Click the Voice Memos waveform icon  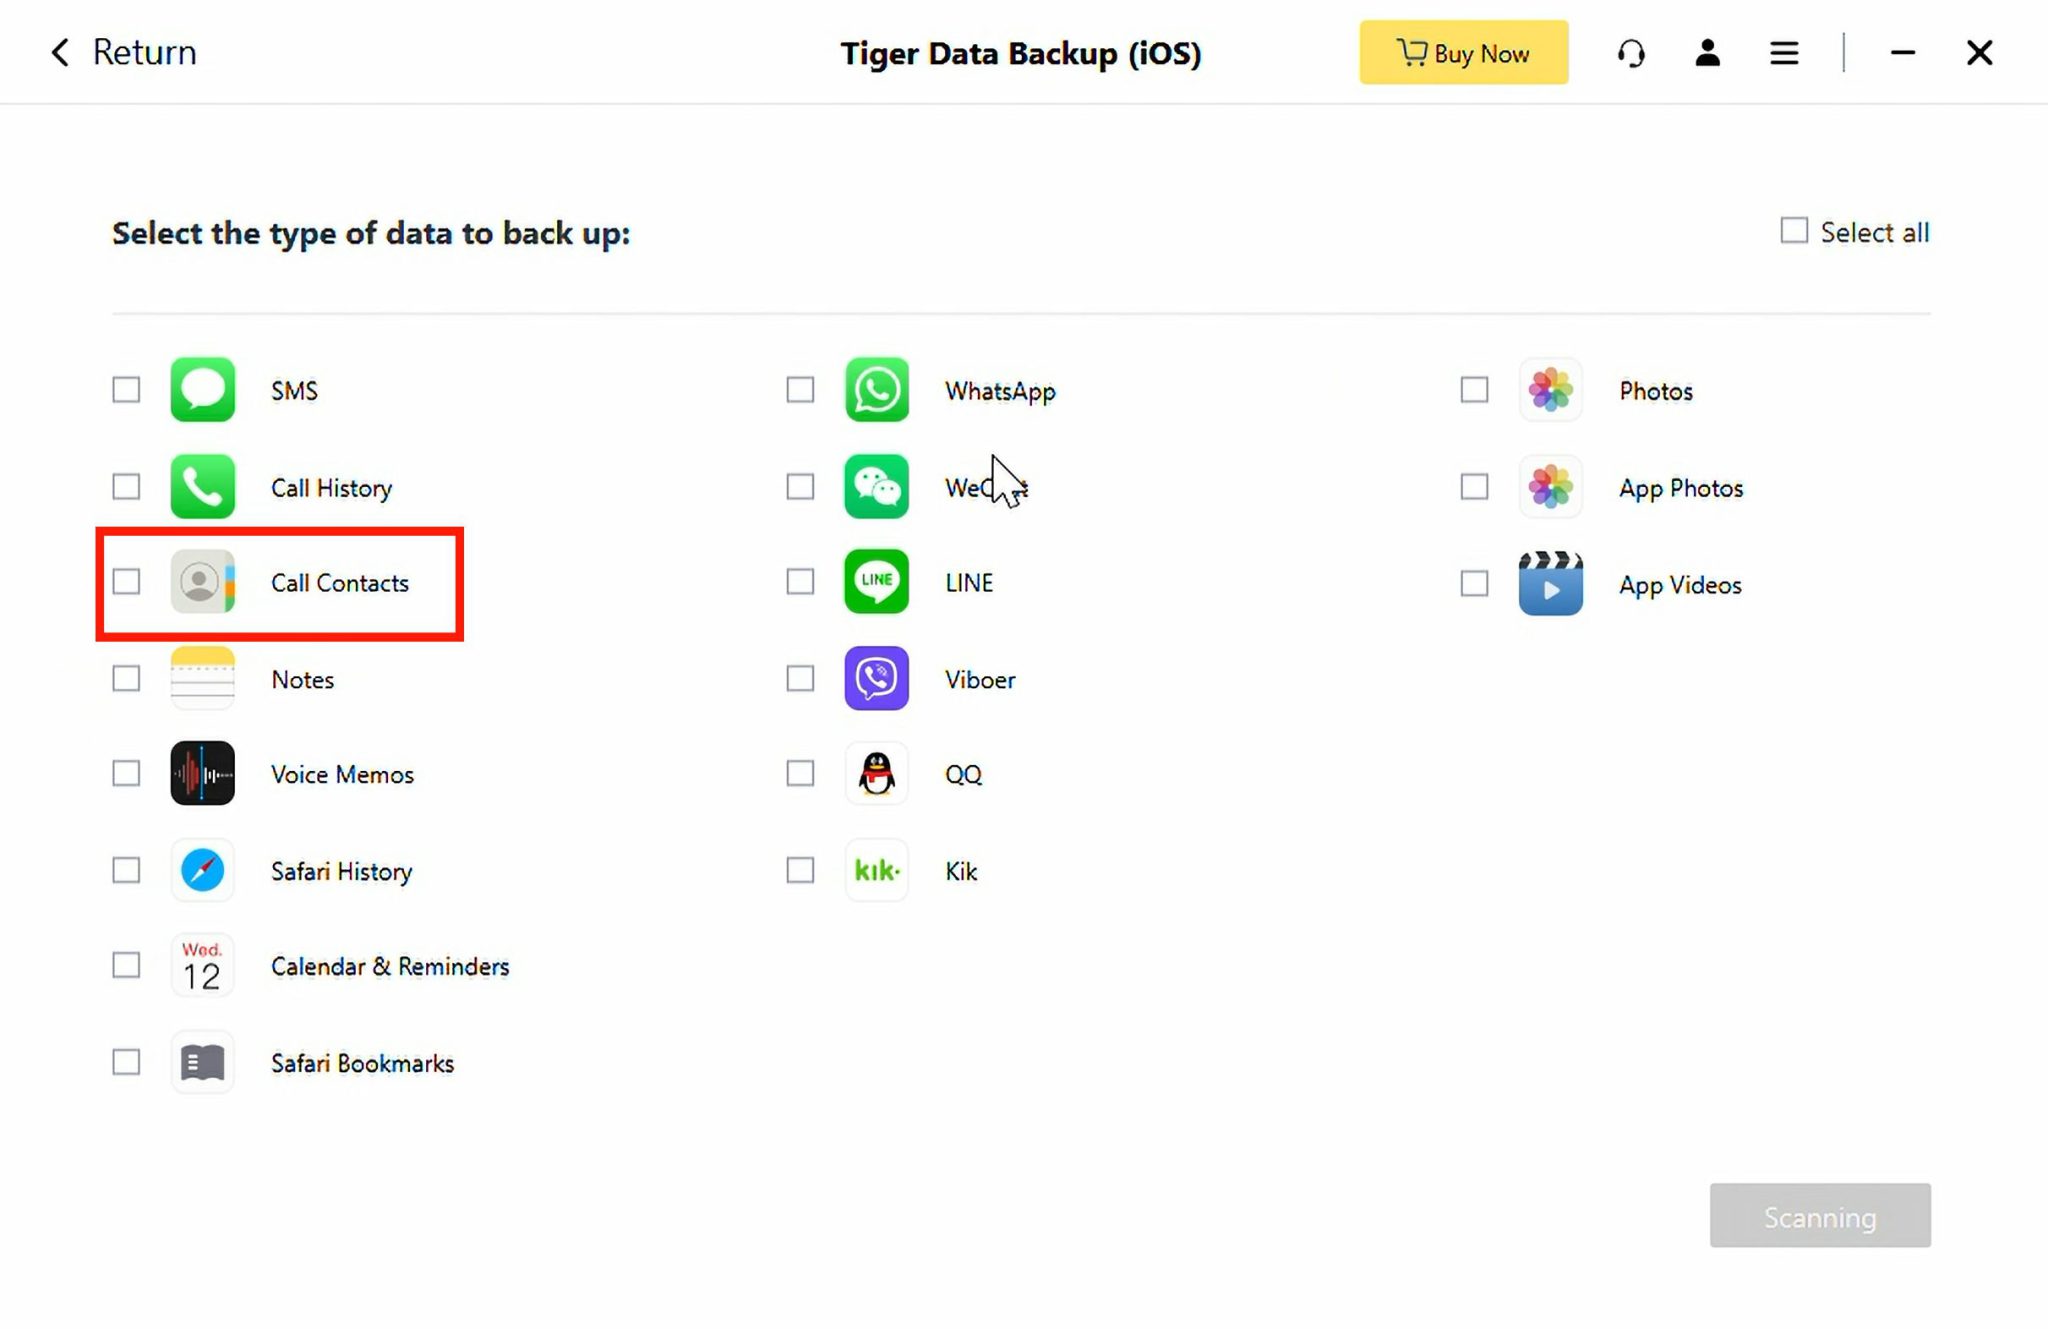click(x=202, y=773)
